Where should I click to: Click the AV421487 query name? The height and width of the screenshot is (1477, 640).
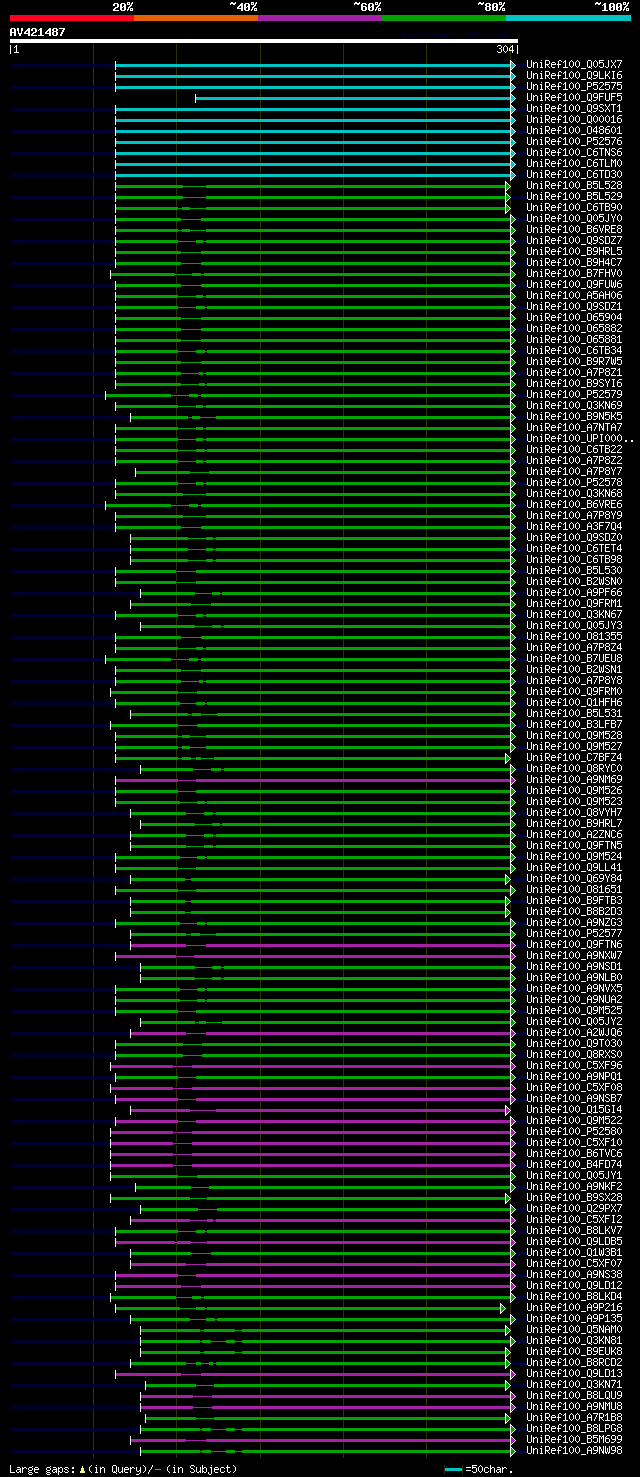(37, 32)
